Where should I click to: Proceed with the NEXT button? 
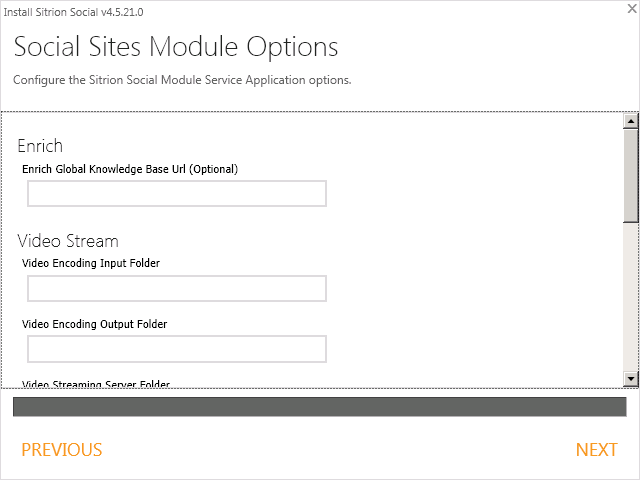pyautogui.click(x=596, y=450)
